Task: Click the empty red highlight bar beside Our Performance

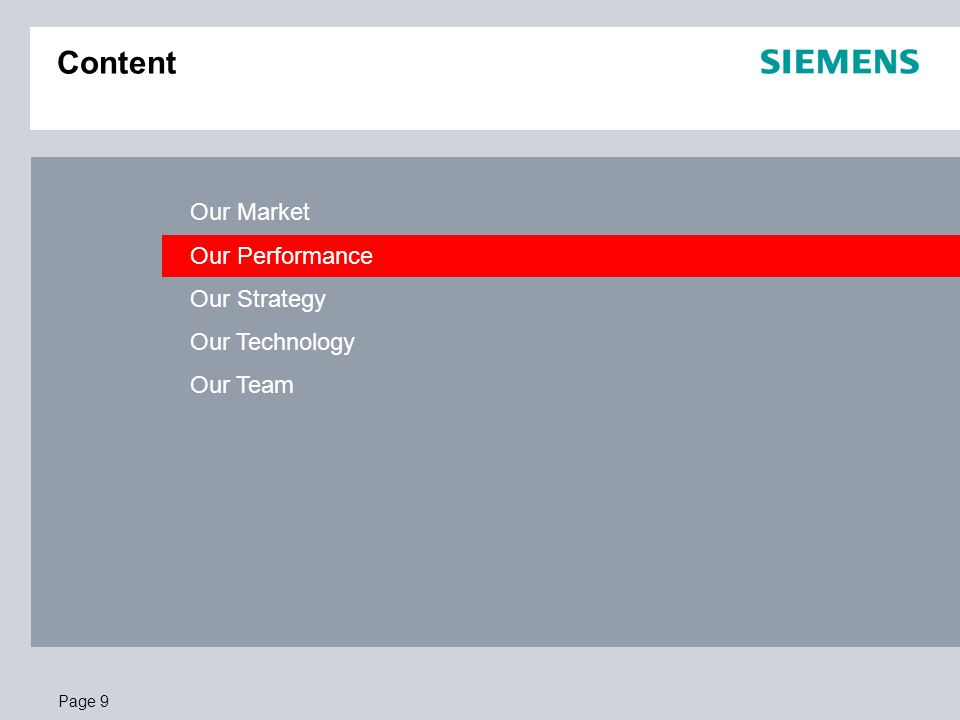Action: (x=666, y=256)
